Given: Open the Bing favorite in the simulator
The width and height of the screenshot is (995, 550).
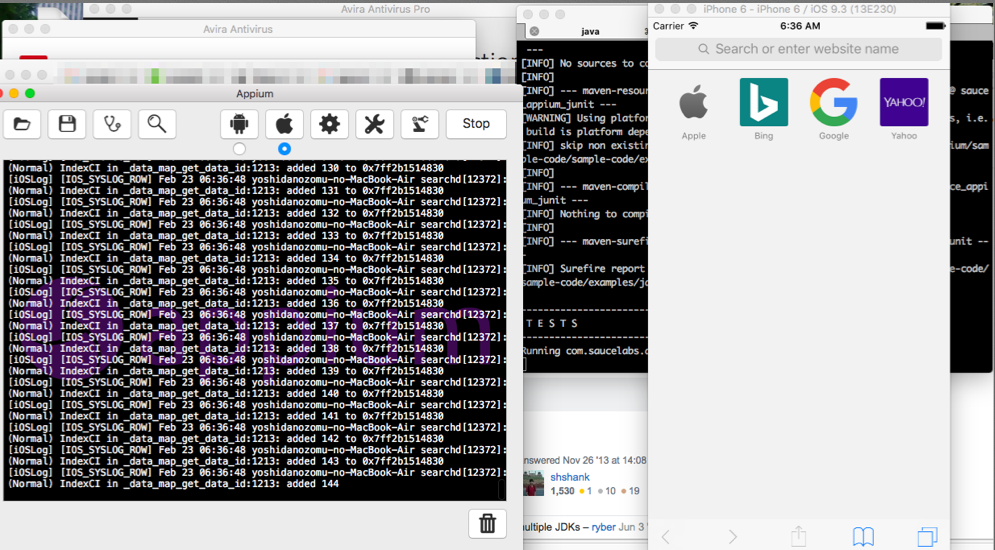Looking at the screenshot, I should coord(764,108).
